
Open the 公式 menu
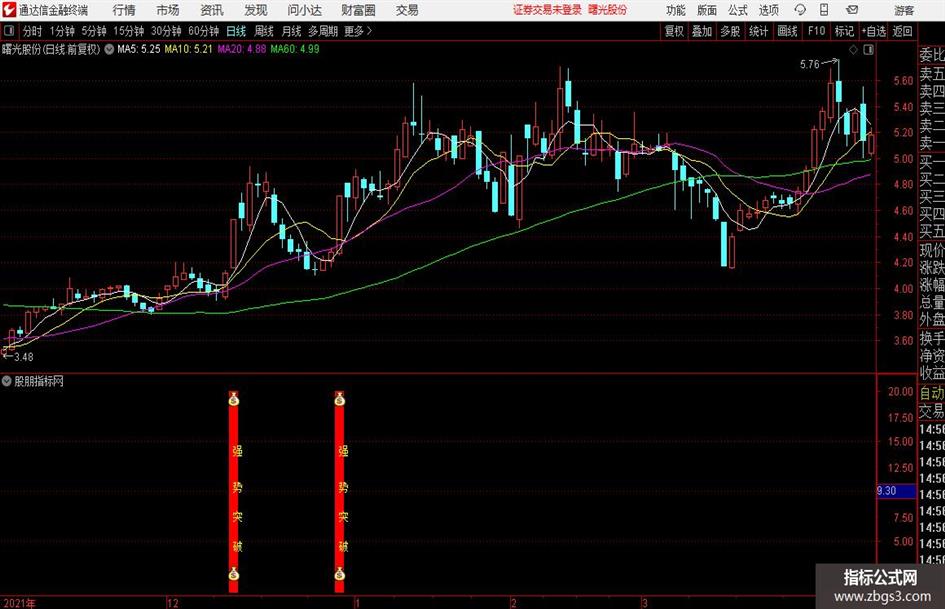pyautogui.click(x=738, y=10)
